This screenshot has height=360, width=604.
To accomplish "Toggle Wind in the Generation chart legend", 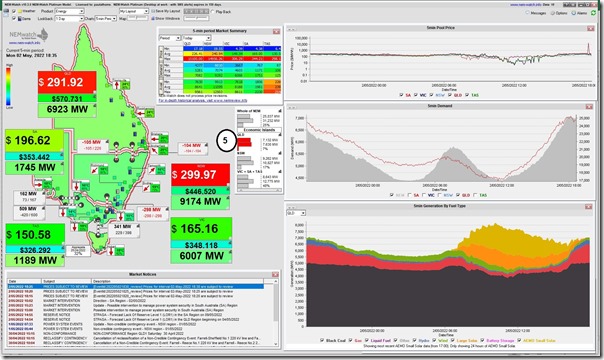I will coord(434,340).
